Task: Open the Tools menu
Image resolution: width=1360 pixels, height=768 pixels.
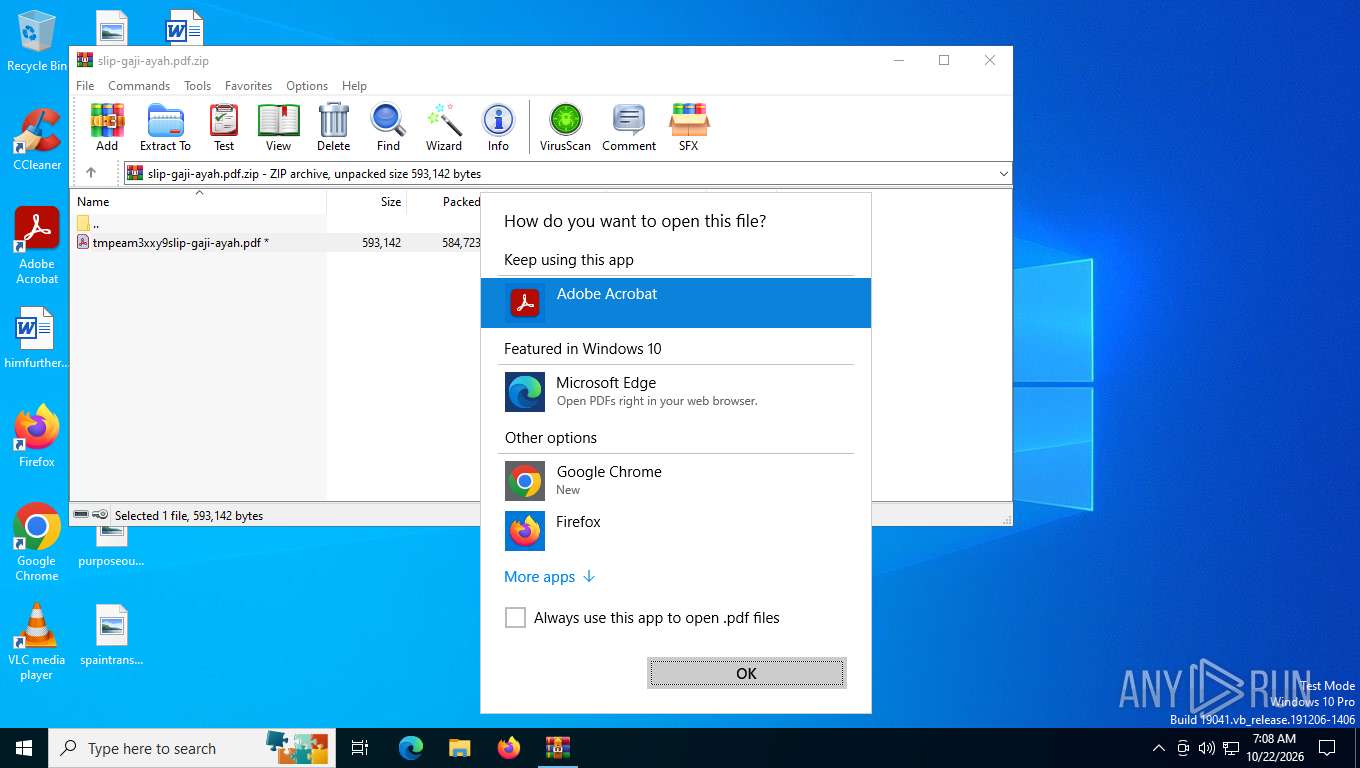Action: coord(197,86)
